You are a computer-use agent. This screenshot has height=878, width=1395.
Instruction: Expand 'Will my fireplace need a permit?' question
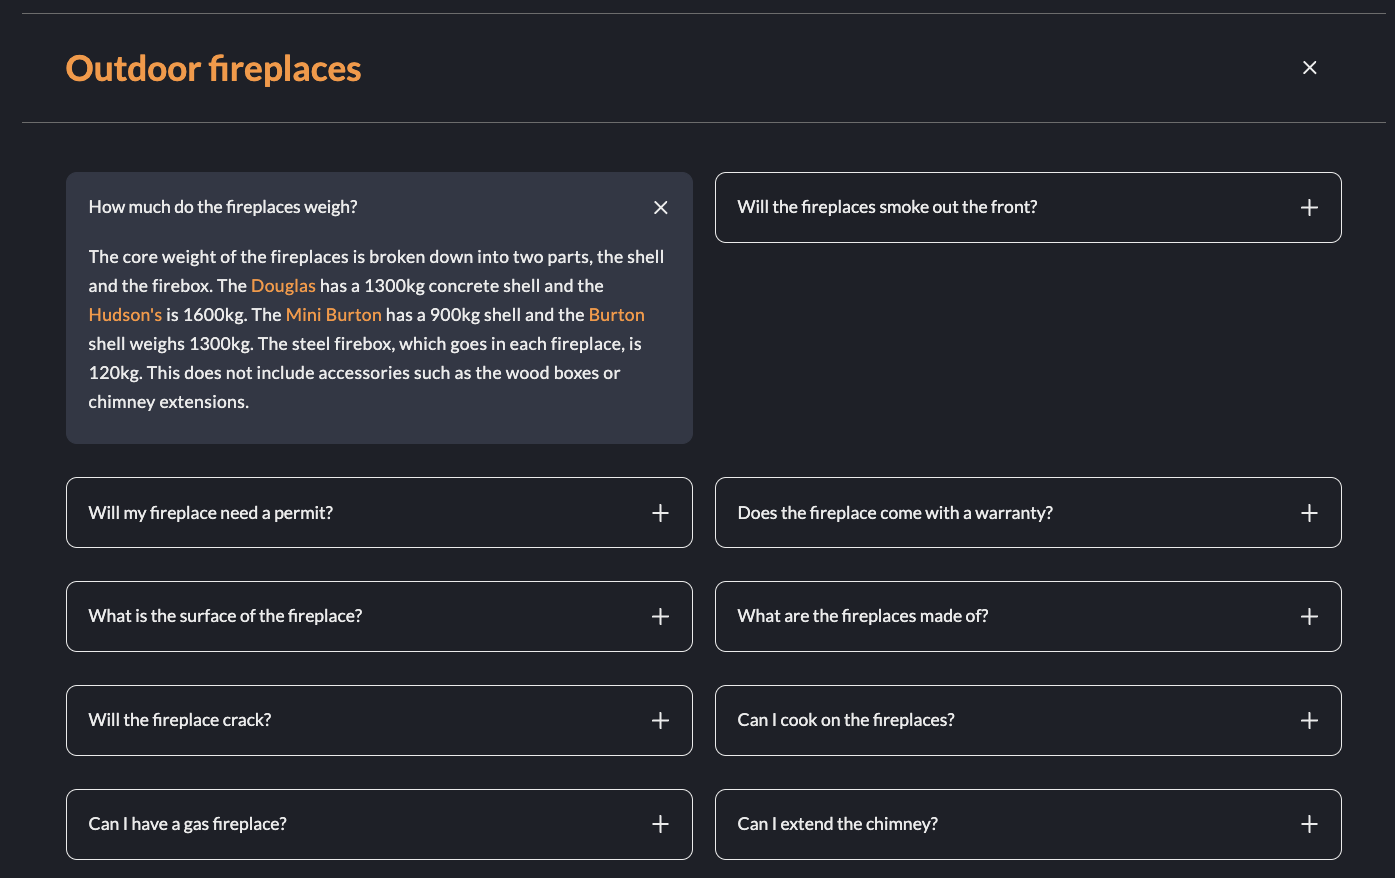(211, 513)
